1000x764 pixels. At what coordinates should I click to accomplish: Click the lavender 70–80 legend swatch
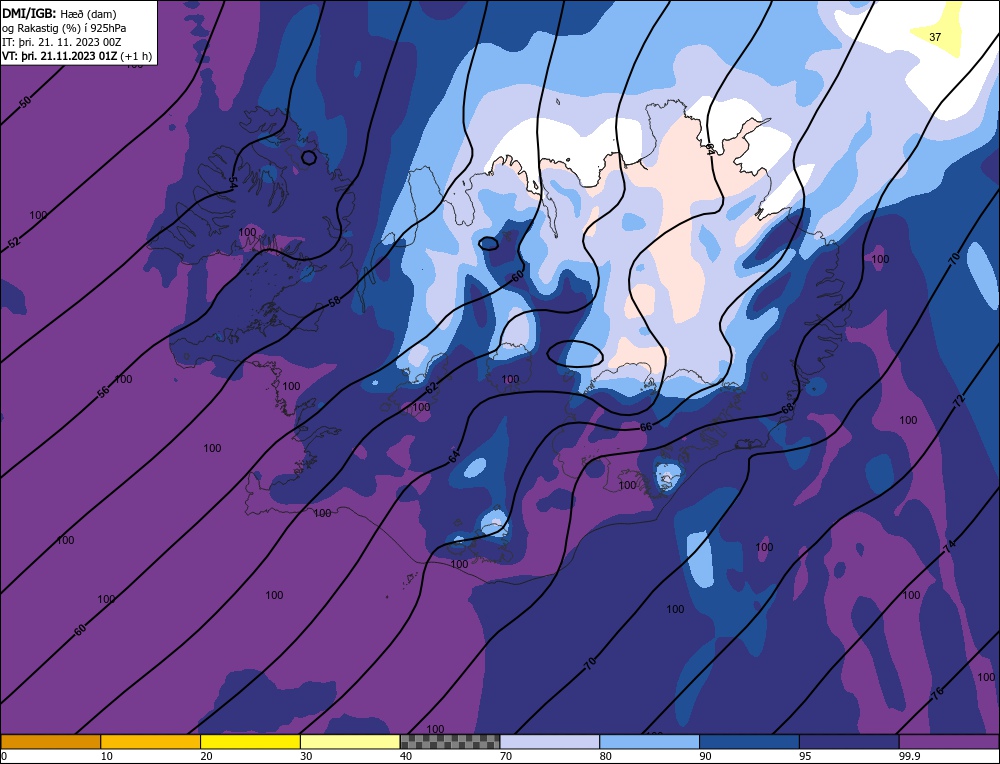[x=550, y=741]
